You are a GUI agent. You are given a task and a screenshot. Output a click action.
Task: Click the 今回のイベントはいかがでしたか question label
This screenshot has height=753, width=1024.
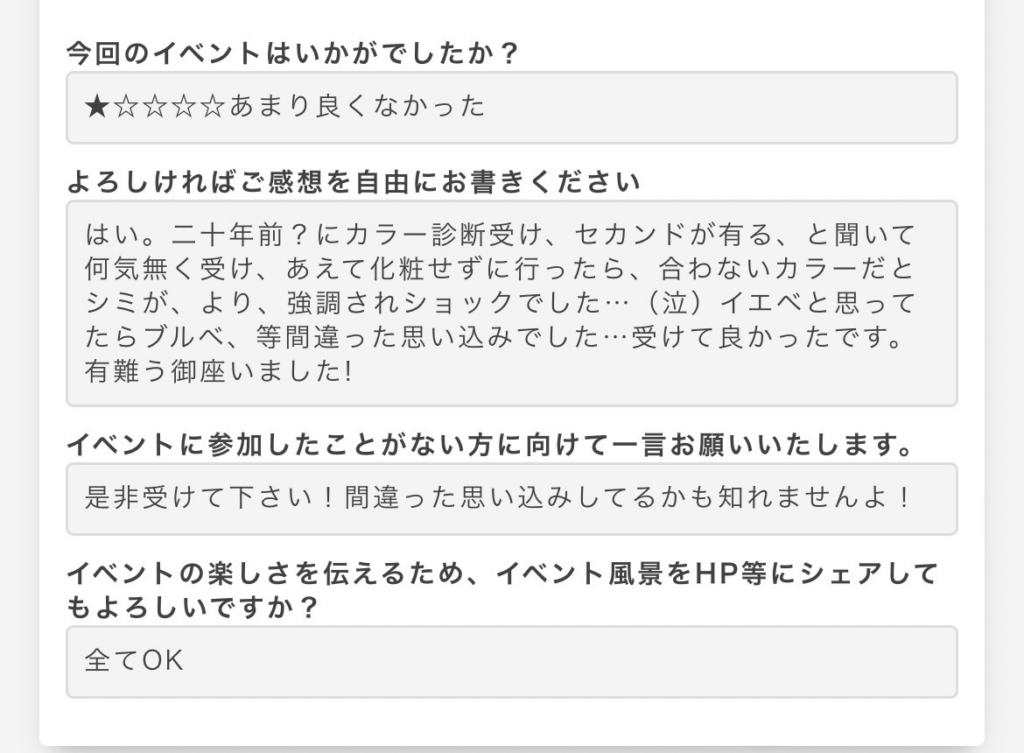click(x=292, y=53)
